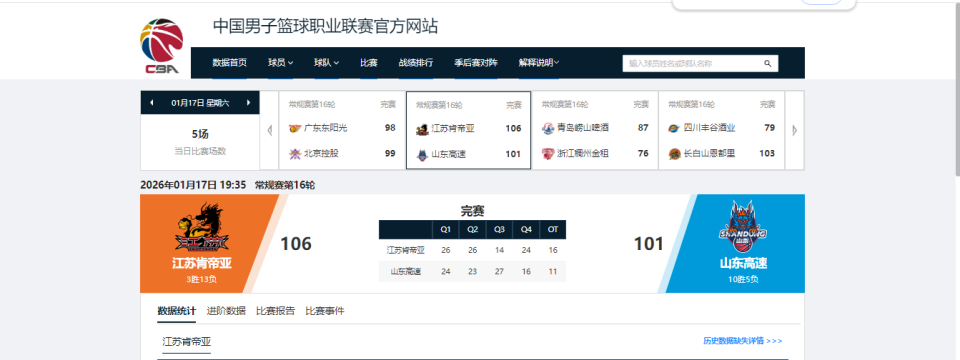The image size is (960, 360).
Task: Click 中国男子篮球职业联赛官方网站 title
Action: [325, 26]
